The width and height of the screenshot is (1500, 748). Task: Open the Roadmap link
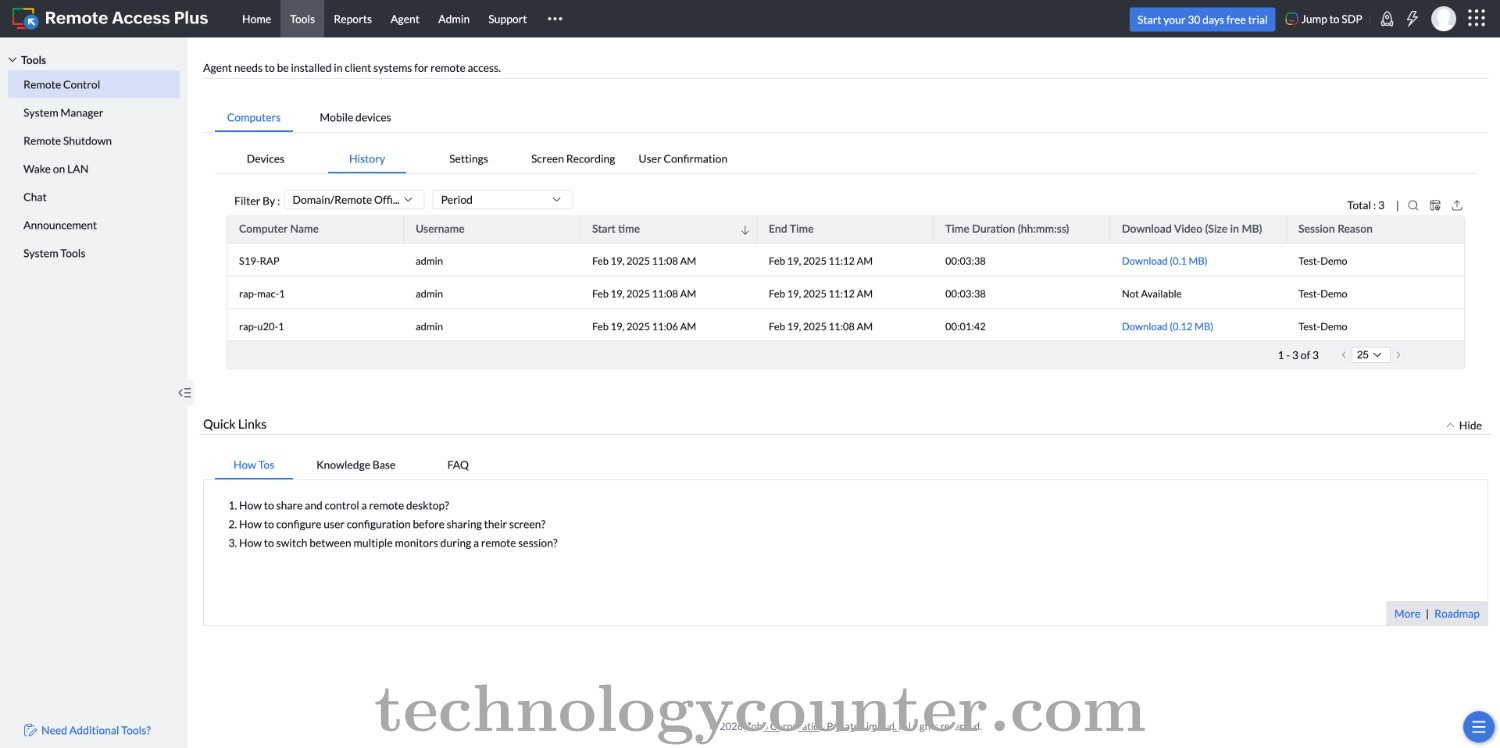point(1457,614)
